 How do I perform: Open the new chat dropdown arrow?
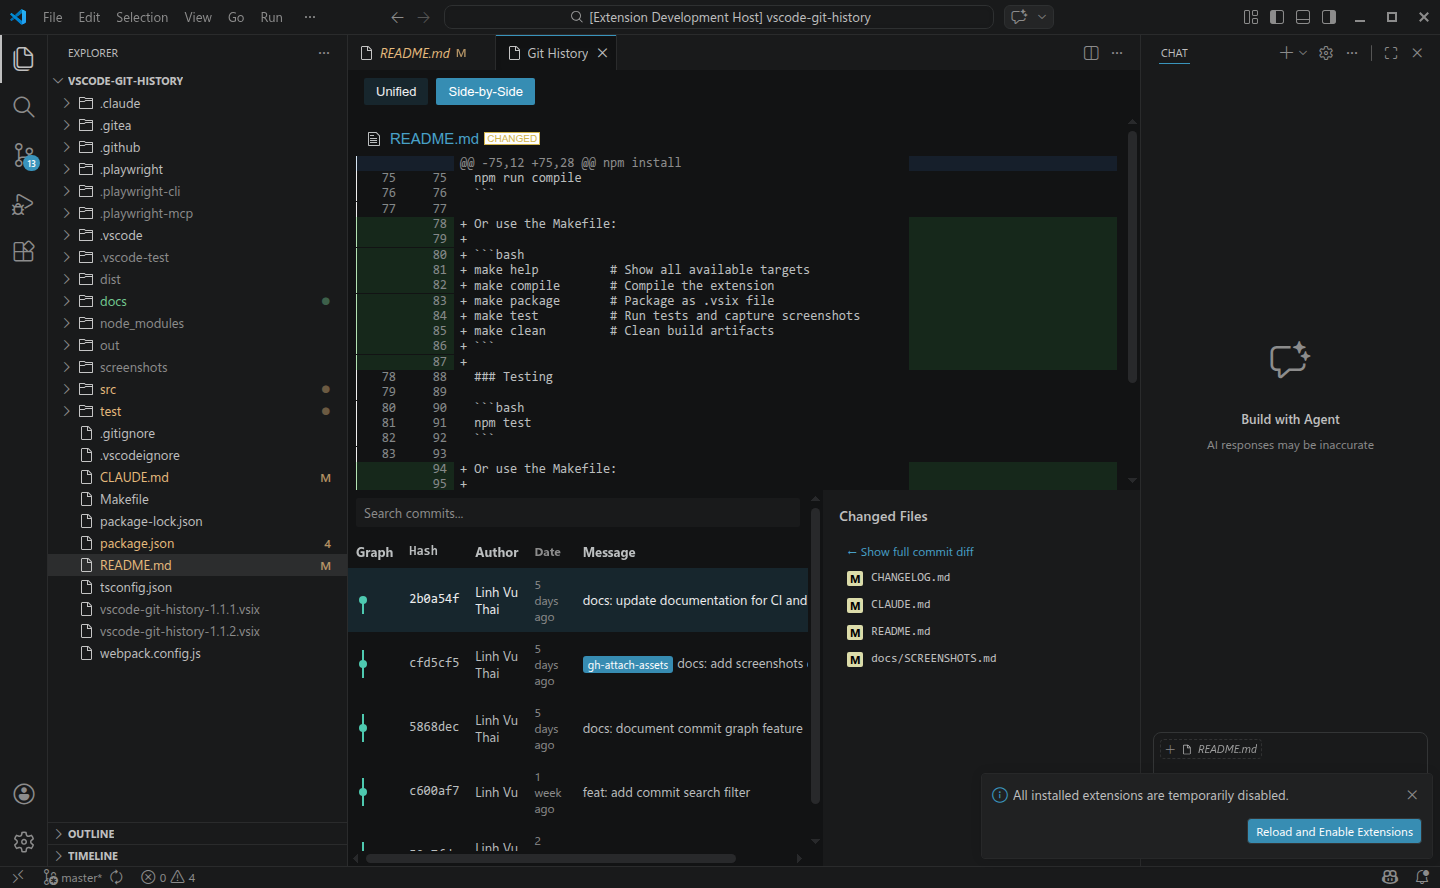(x=1303, y=53)
